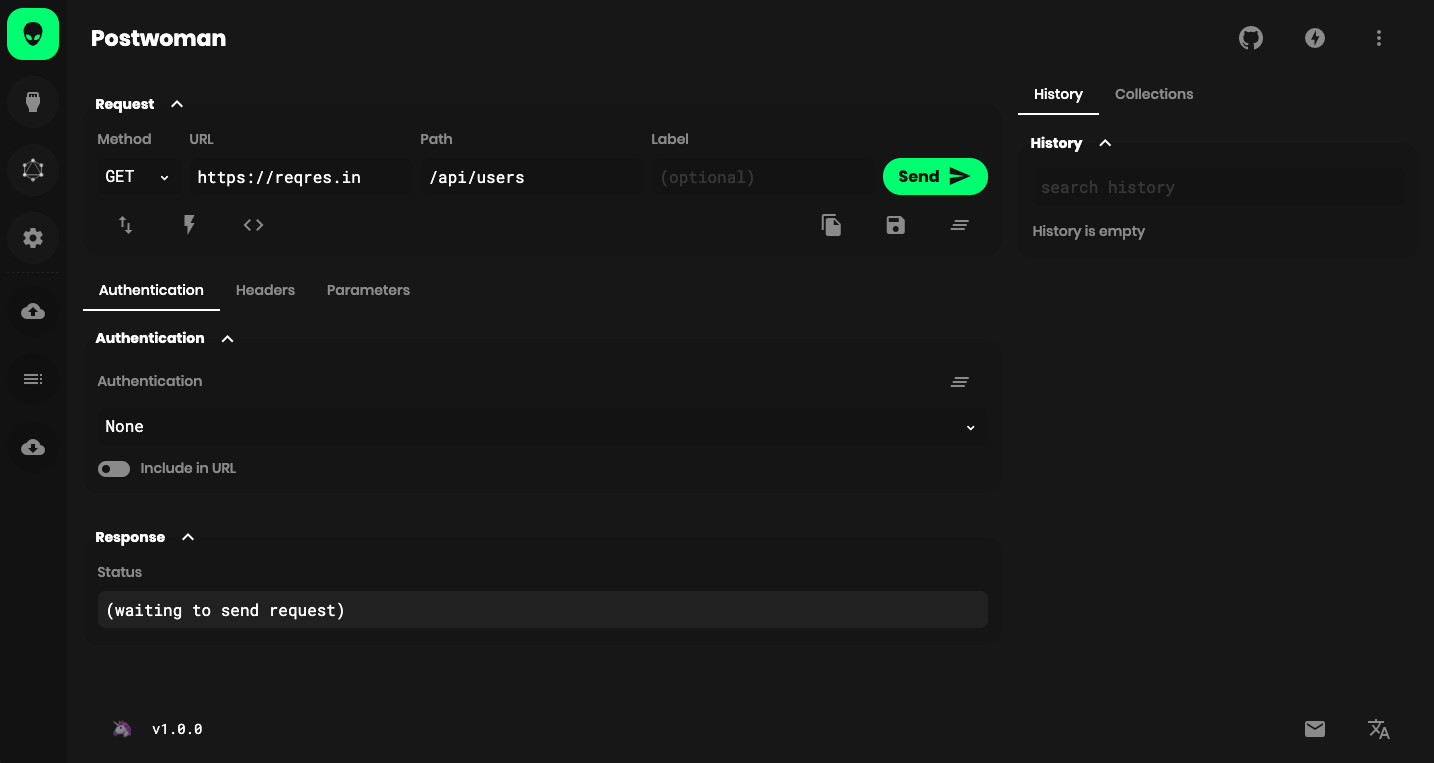Viewport: 1434px width, 763px height.
Task: Click the sidebar list lines icon
Action: 33,379
